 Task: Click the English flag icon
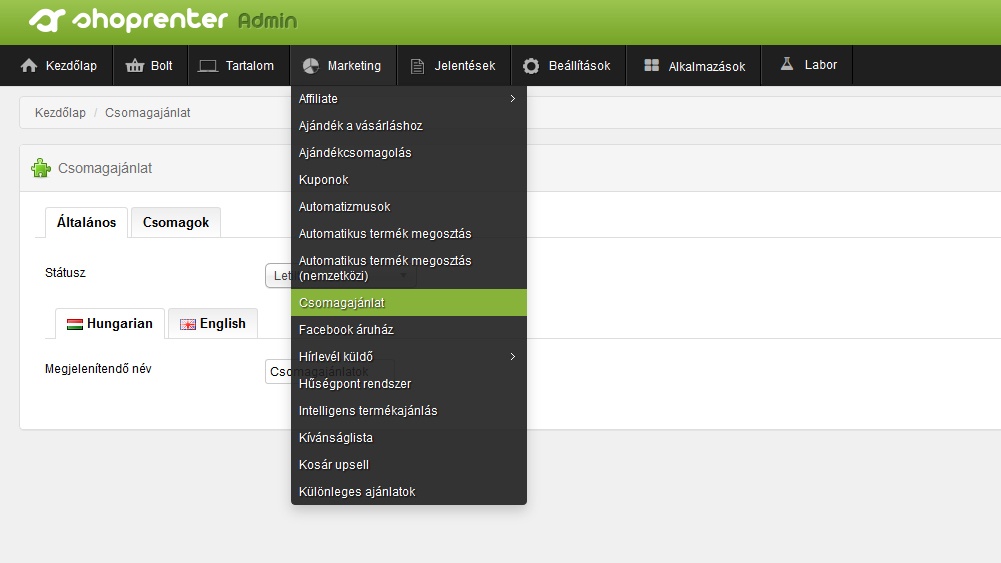(188, 324)
